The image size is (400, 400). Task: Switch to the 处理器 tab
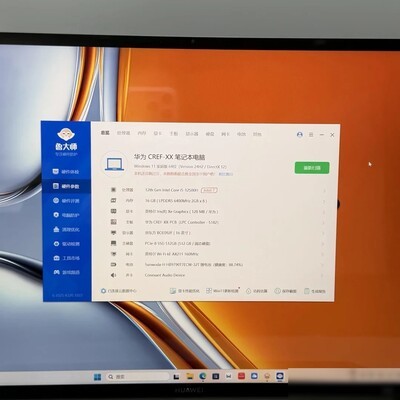(123, 133)
